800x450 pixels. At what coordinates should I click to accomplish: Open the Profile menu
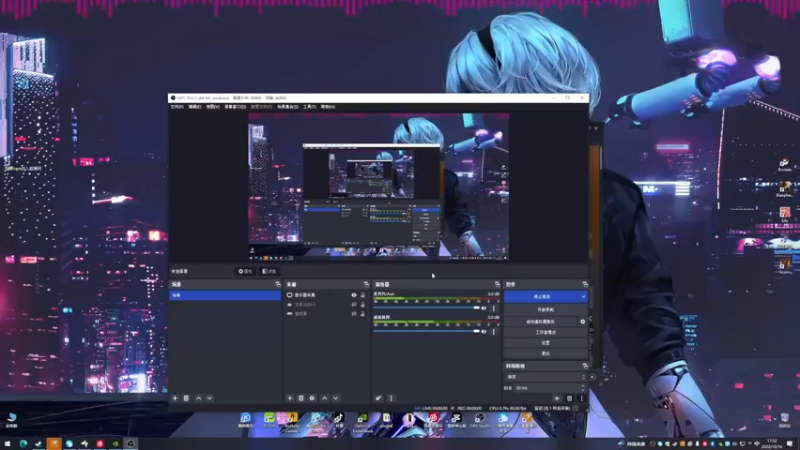click(262, 107)
